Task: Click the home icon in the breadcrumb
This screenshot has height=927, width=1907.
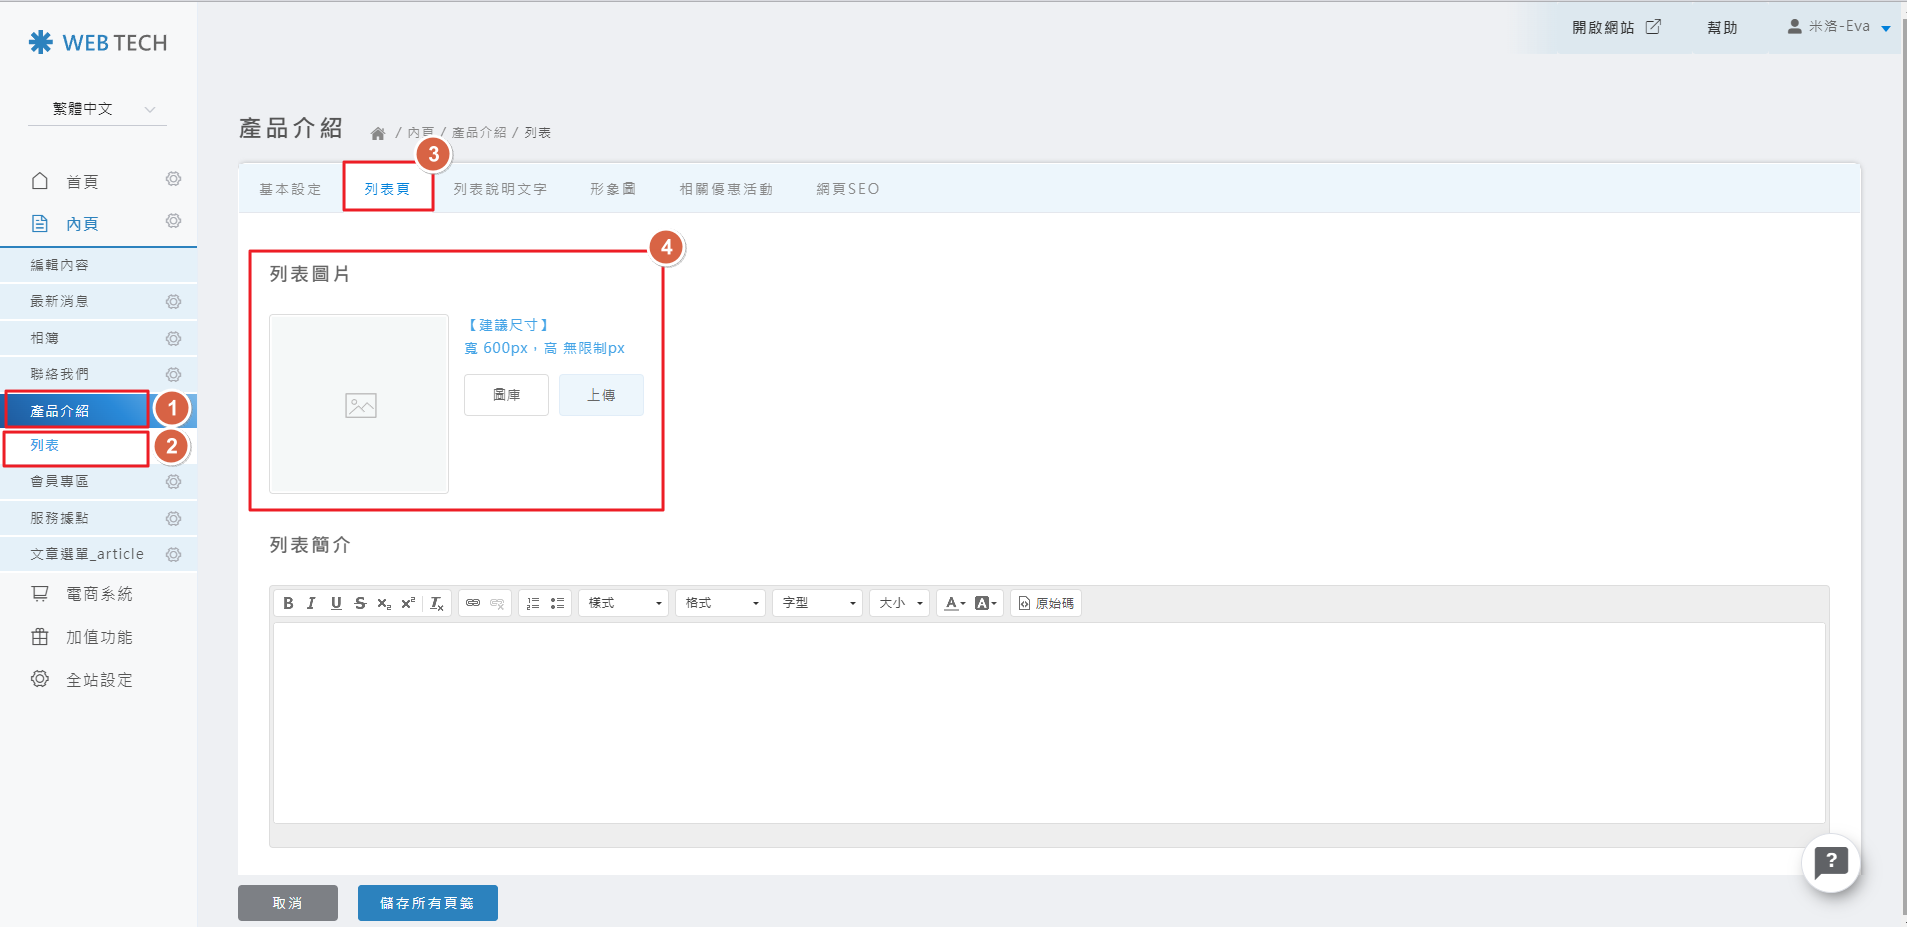Action: point(378,133)
